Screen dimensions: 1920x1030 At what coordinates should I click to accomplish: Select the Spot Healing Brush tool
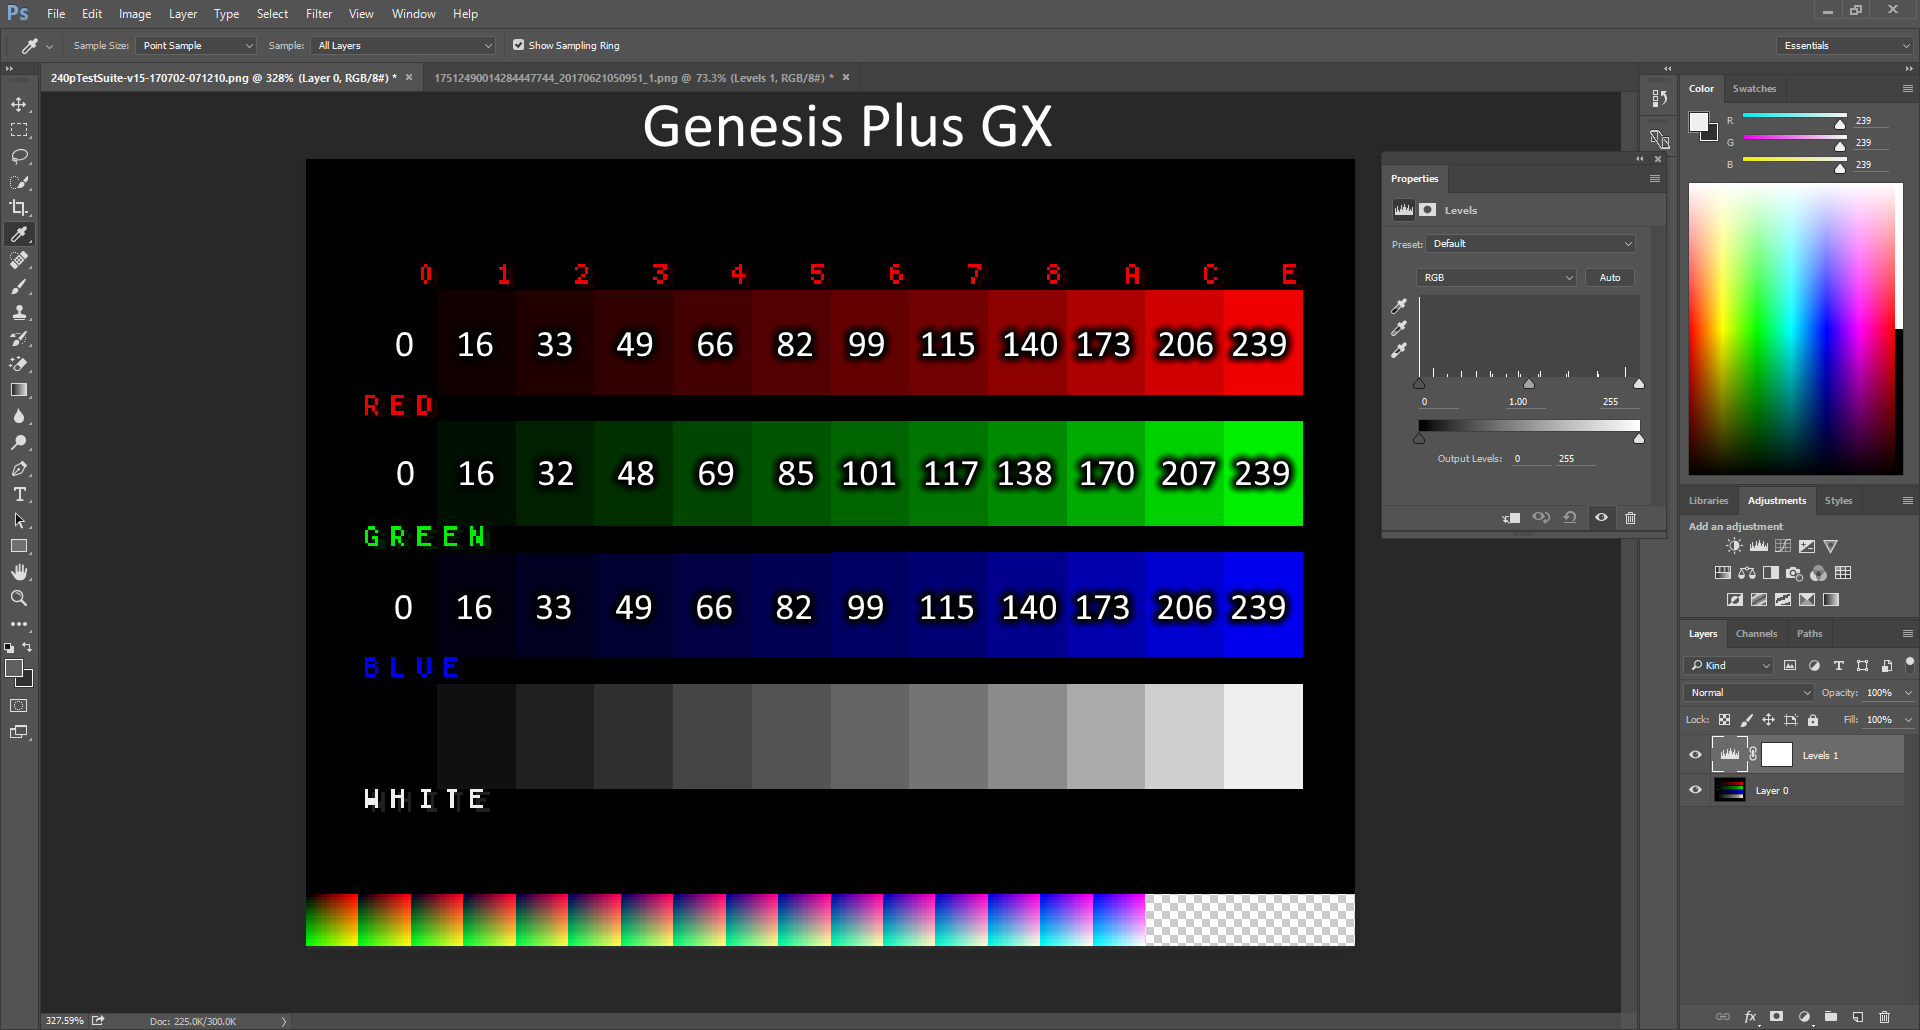click(19, 260)
